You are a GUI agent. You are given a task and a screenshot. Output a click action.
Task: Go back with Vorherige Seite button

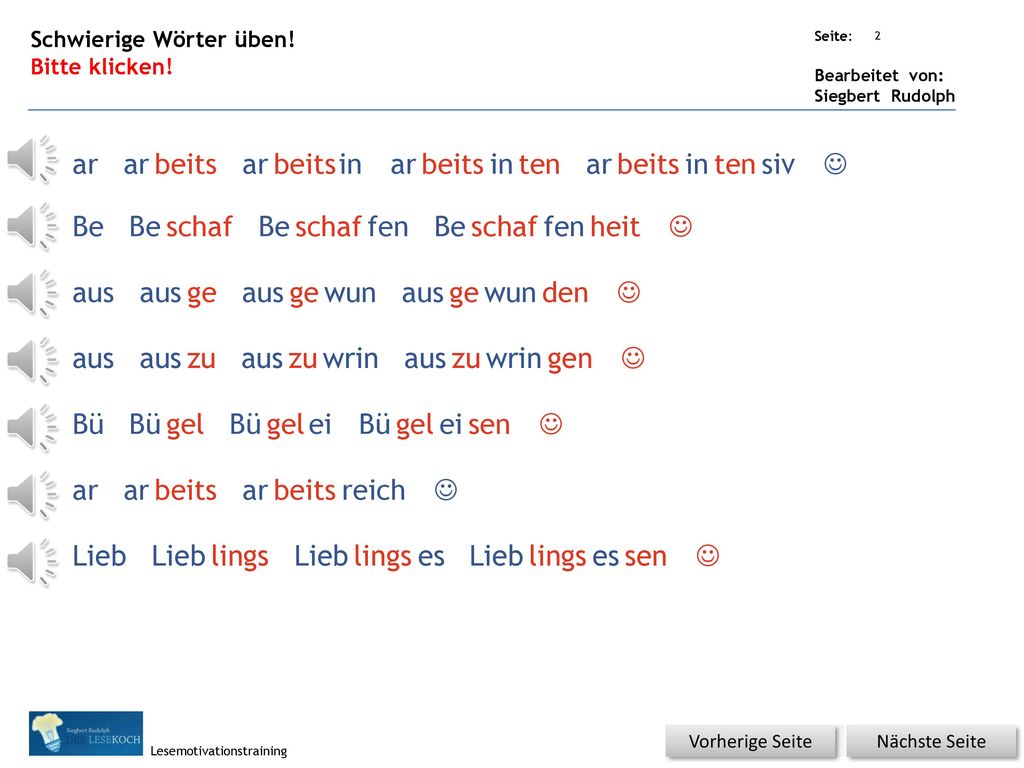click(750, 742)
